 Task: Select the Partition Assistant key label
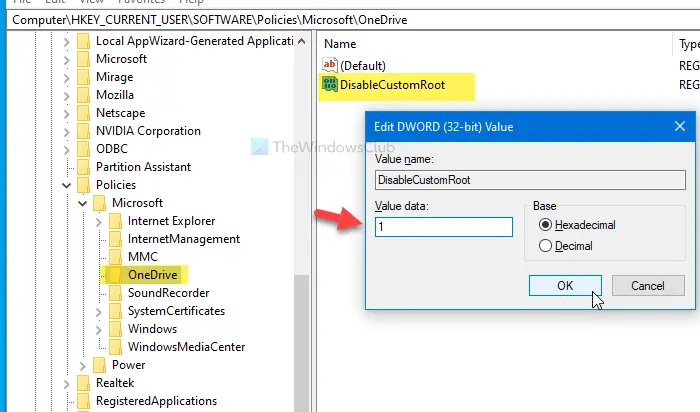pyautogui.click(x=143, y=167)
